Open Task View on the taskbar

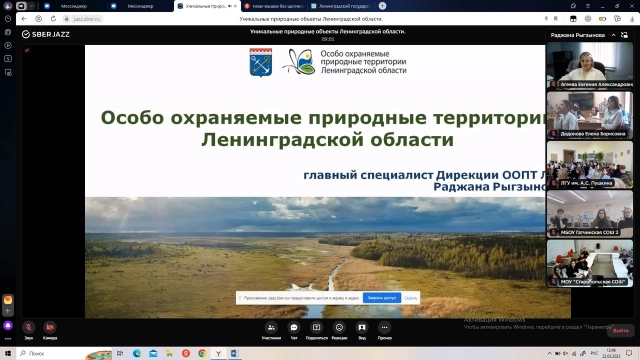pyautogui.click(x=120, y=353)
